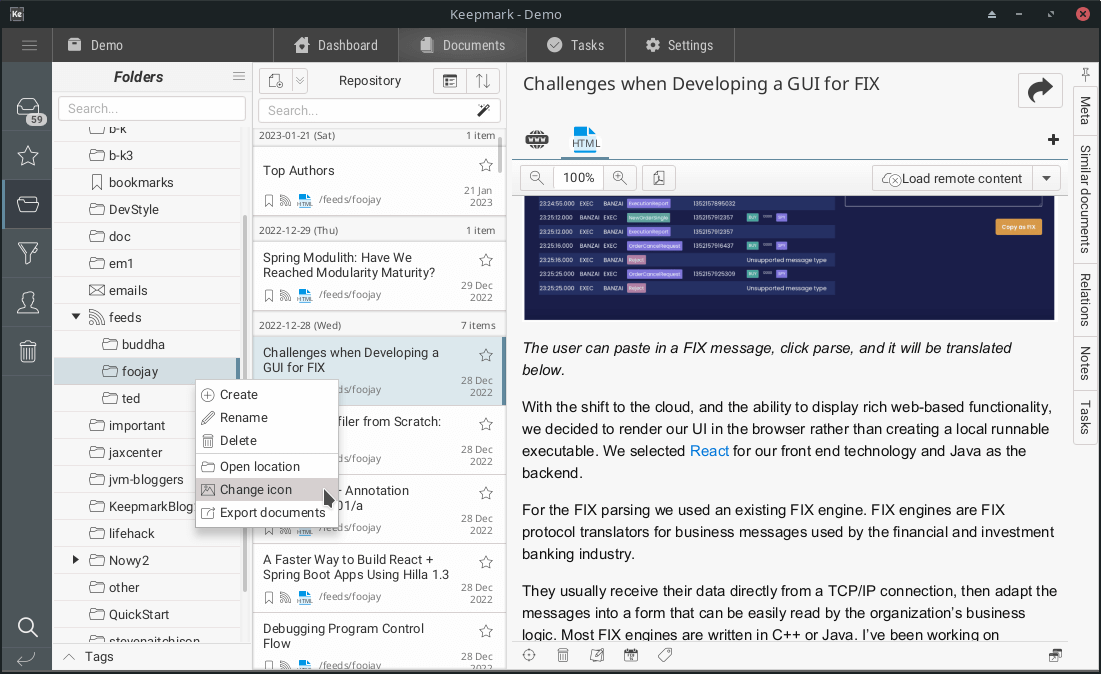This screenshot has width=1101, height=674.
Task: Zoom in the document viewer
Action: [620, 178]
